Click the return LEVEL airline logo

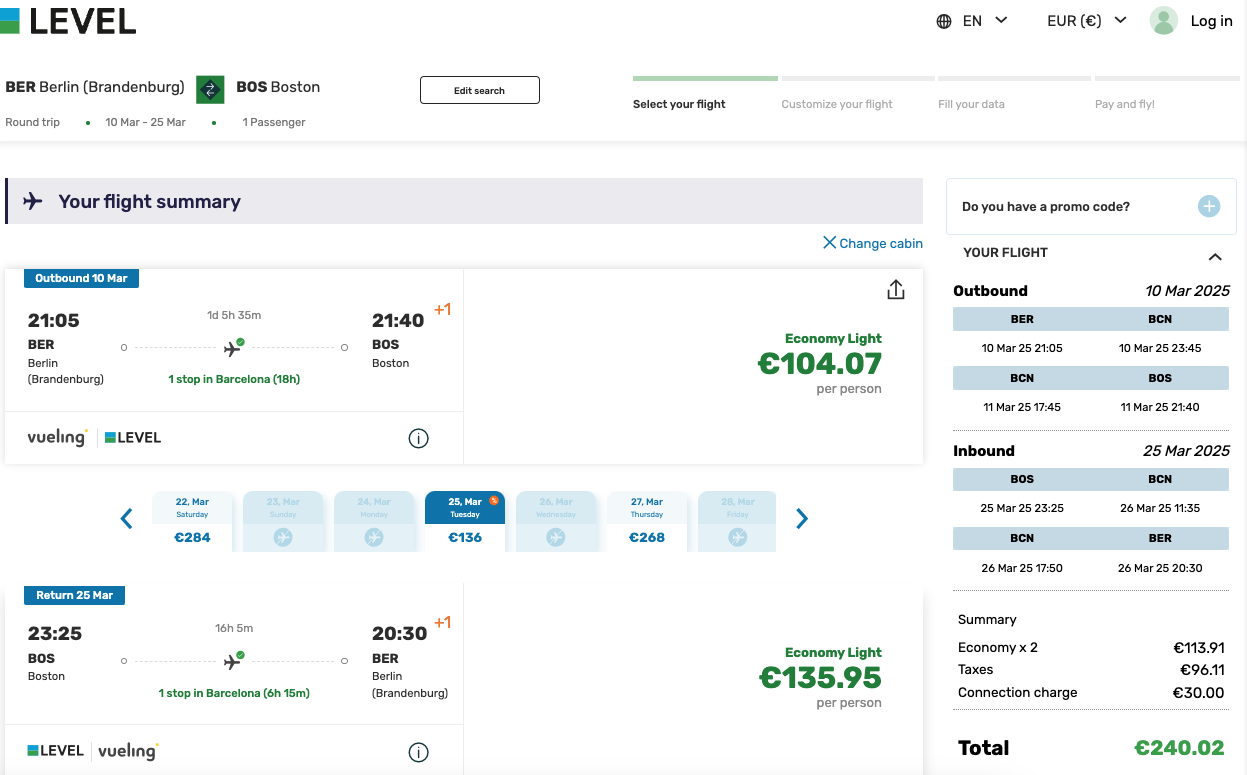click(55, 750)
